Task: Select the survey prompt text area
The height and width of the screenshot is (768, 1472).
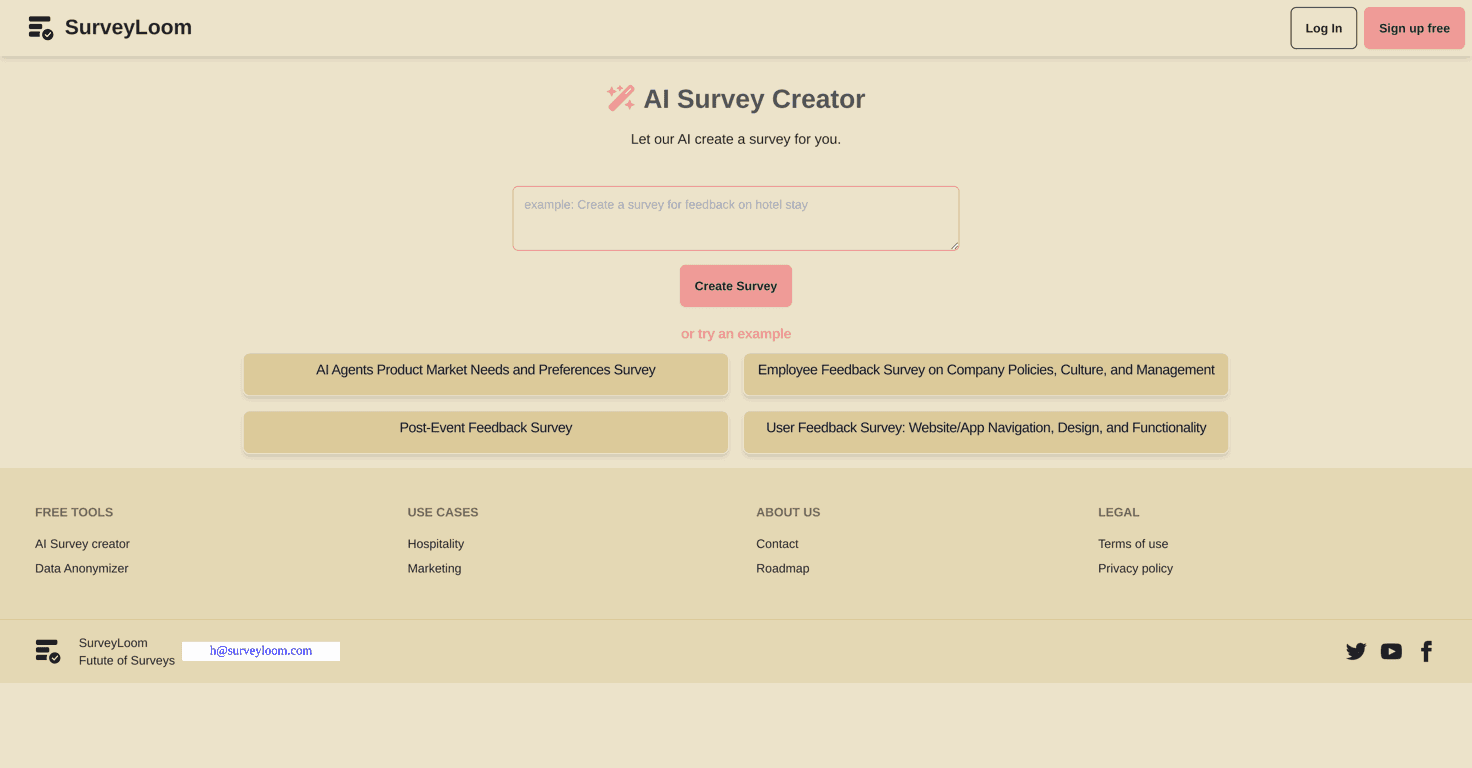Action: [x=735, y=218]
